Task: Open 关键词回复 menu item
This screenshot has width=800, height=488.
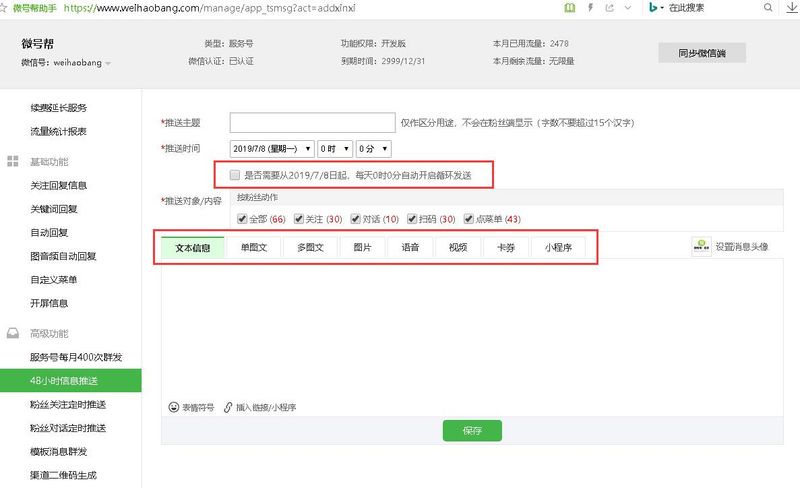Action: (x=54, y=209)
